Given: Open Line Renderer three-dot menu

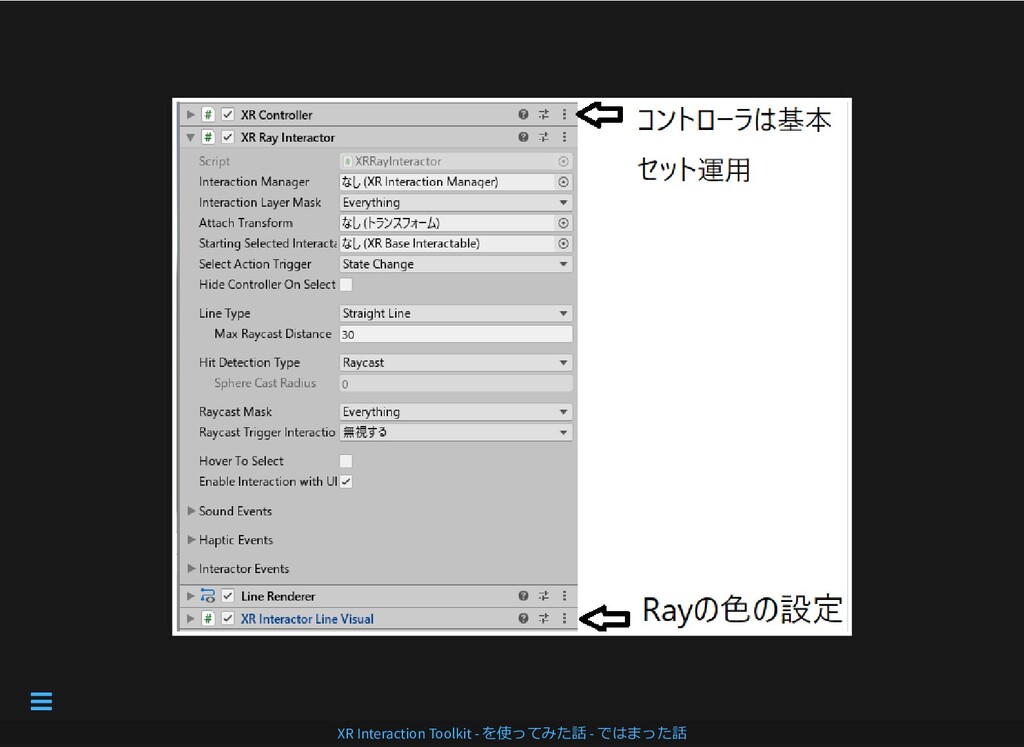Looking at the screenshot, I should point(564,596).
